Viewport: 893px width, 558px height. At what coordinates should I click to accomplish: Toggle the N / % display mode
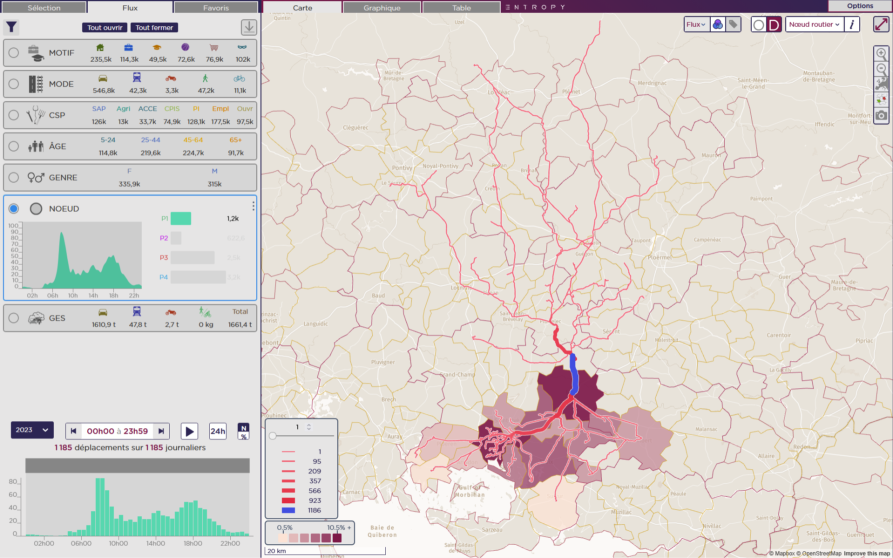point(243,432)
